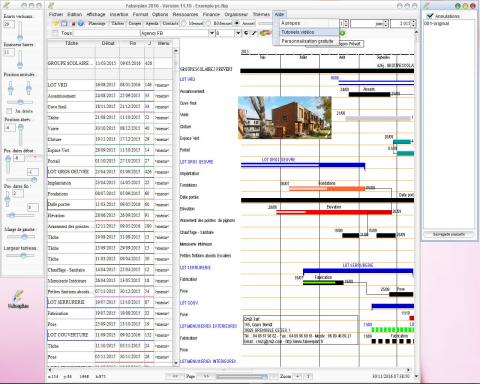Switch to the Tâches view
The width and height of the screenshot is (480, 384).
click(x=117, y=23)
